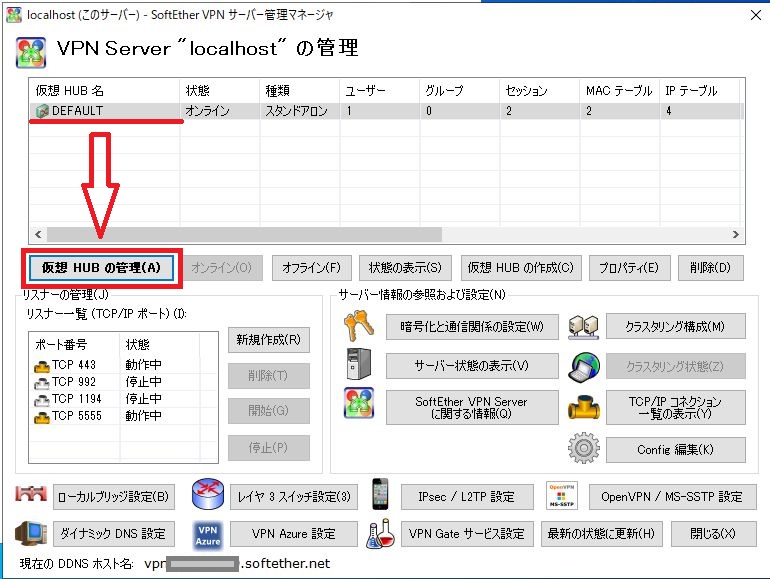Image resolution: width=770 pixels, height=579 pixels.
Task: Click the clustering configuration servers icon
Action: pyautogui.click(x=583, y=327)
